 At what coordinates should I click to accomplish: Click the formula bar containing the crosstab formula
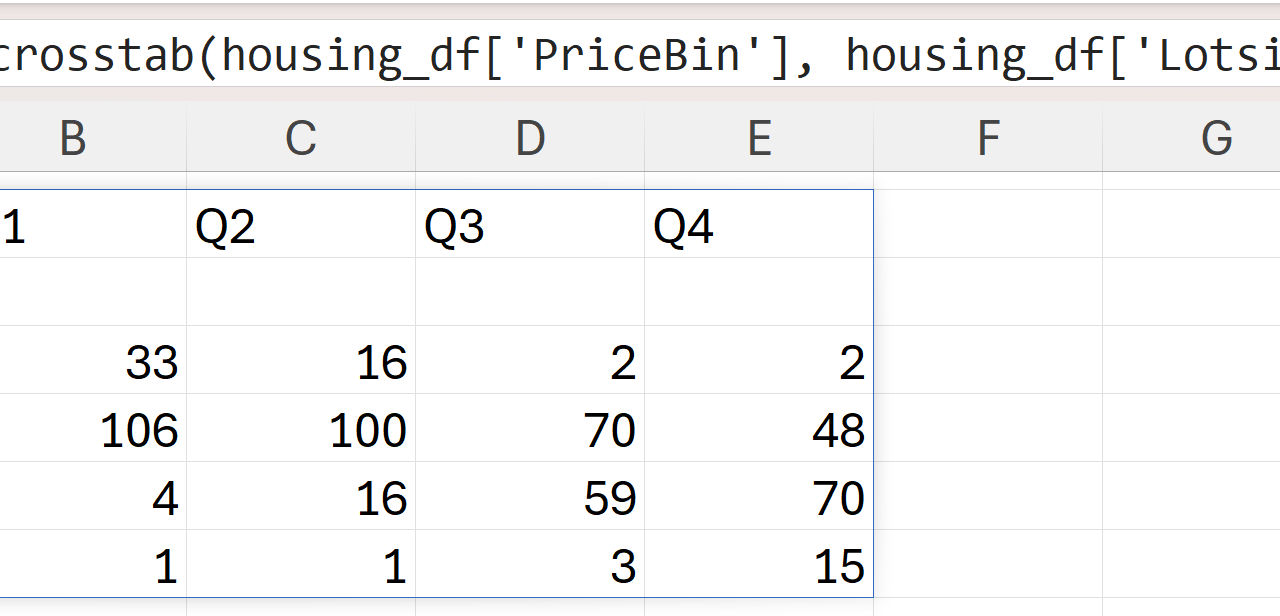coord(640,57)
